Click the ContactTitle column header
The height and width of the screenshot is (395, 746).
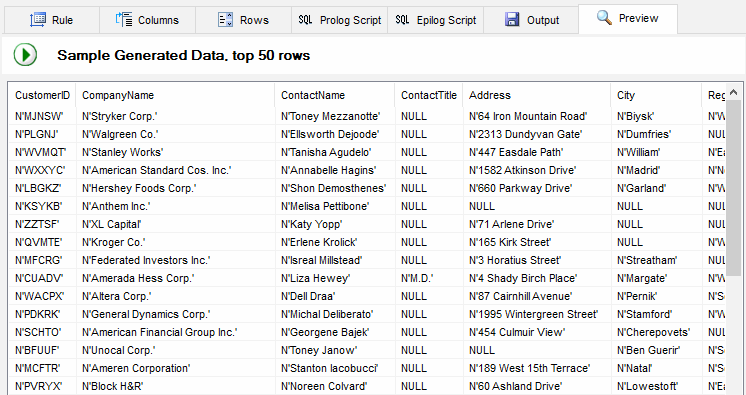429,95
